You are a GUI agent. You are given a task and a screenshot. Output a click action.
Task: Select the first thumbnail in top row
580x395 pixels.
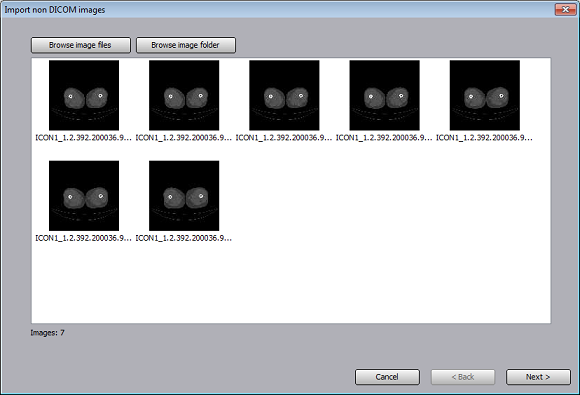coord(84,95)
